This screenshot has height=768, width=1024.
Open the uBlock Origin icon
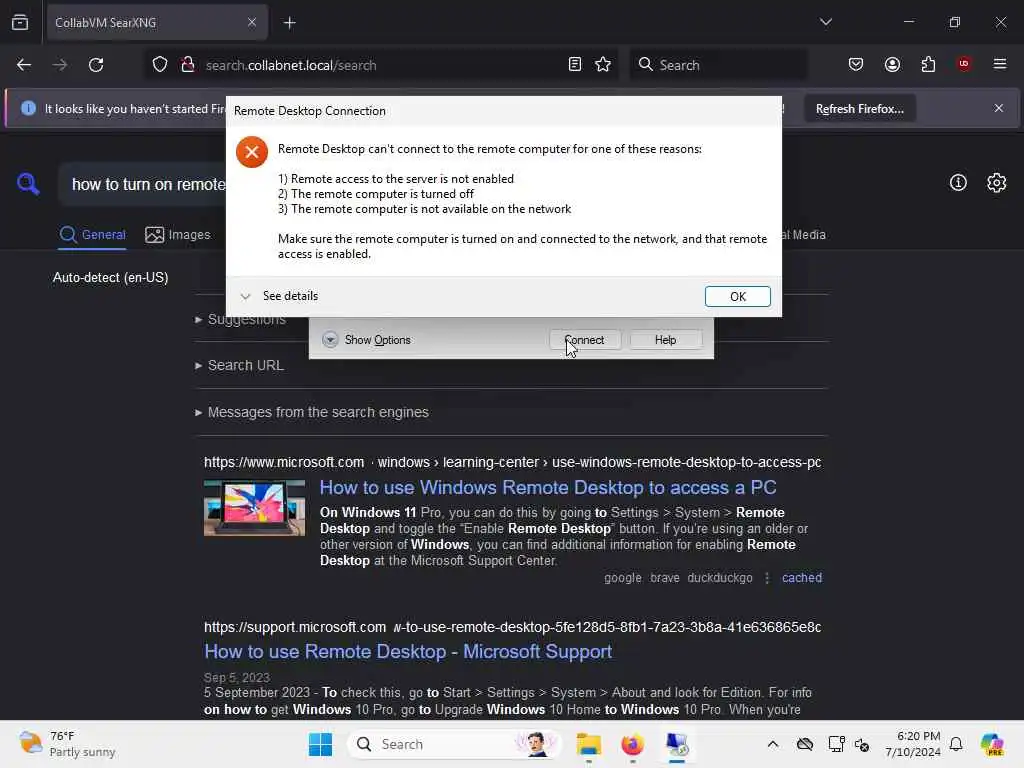pos(964,64)
